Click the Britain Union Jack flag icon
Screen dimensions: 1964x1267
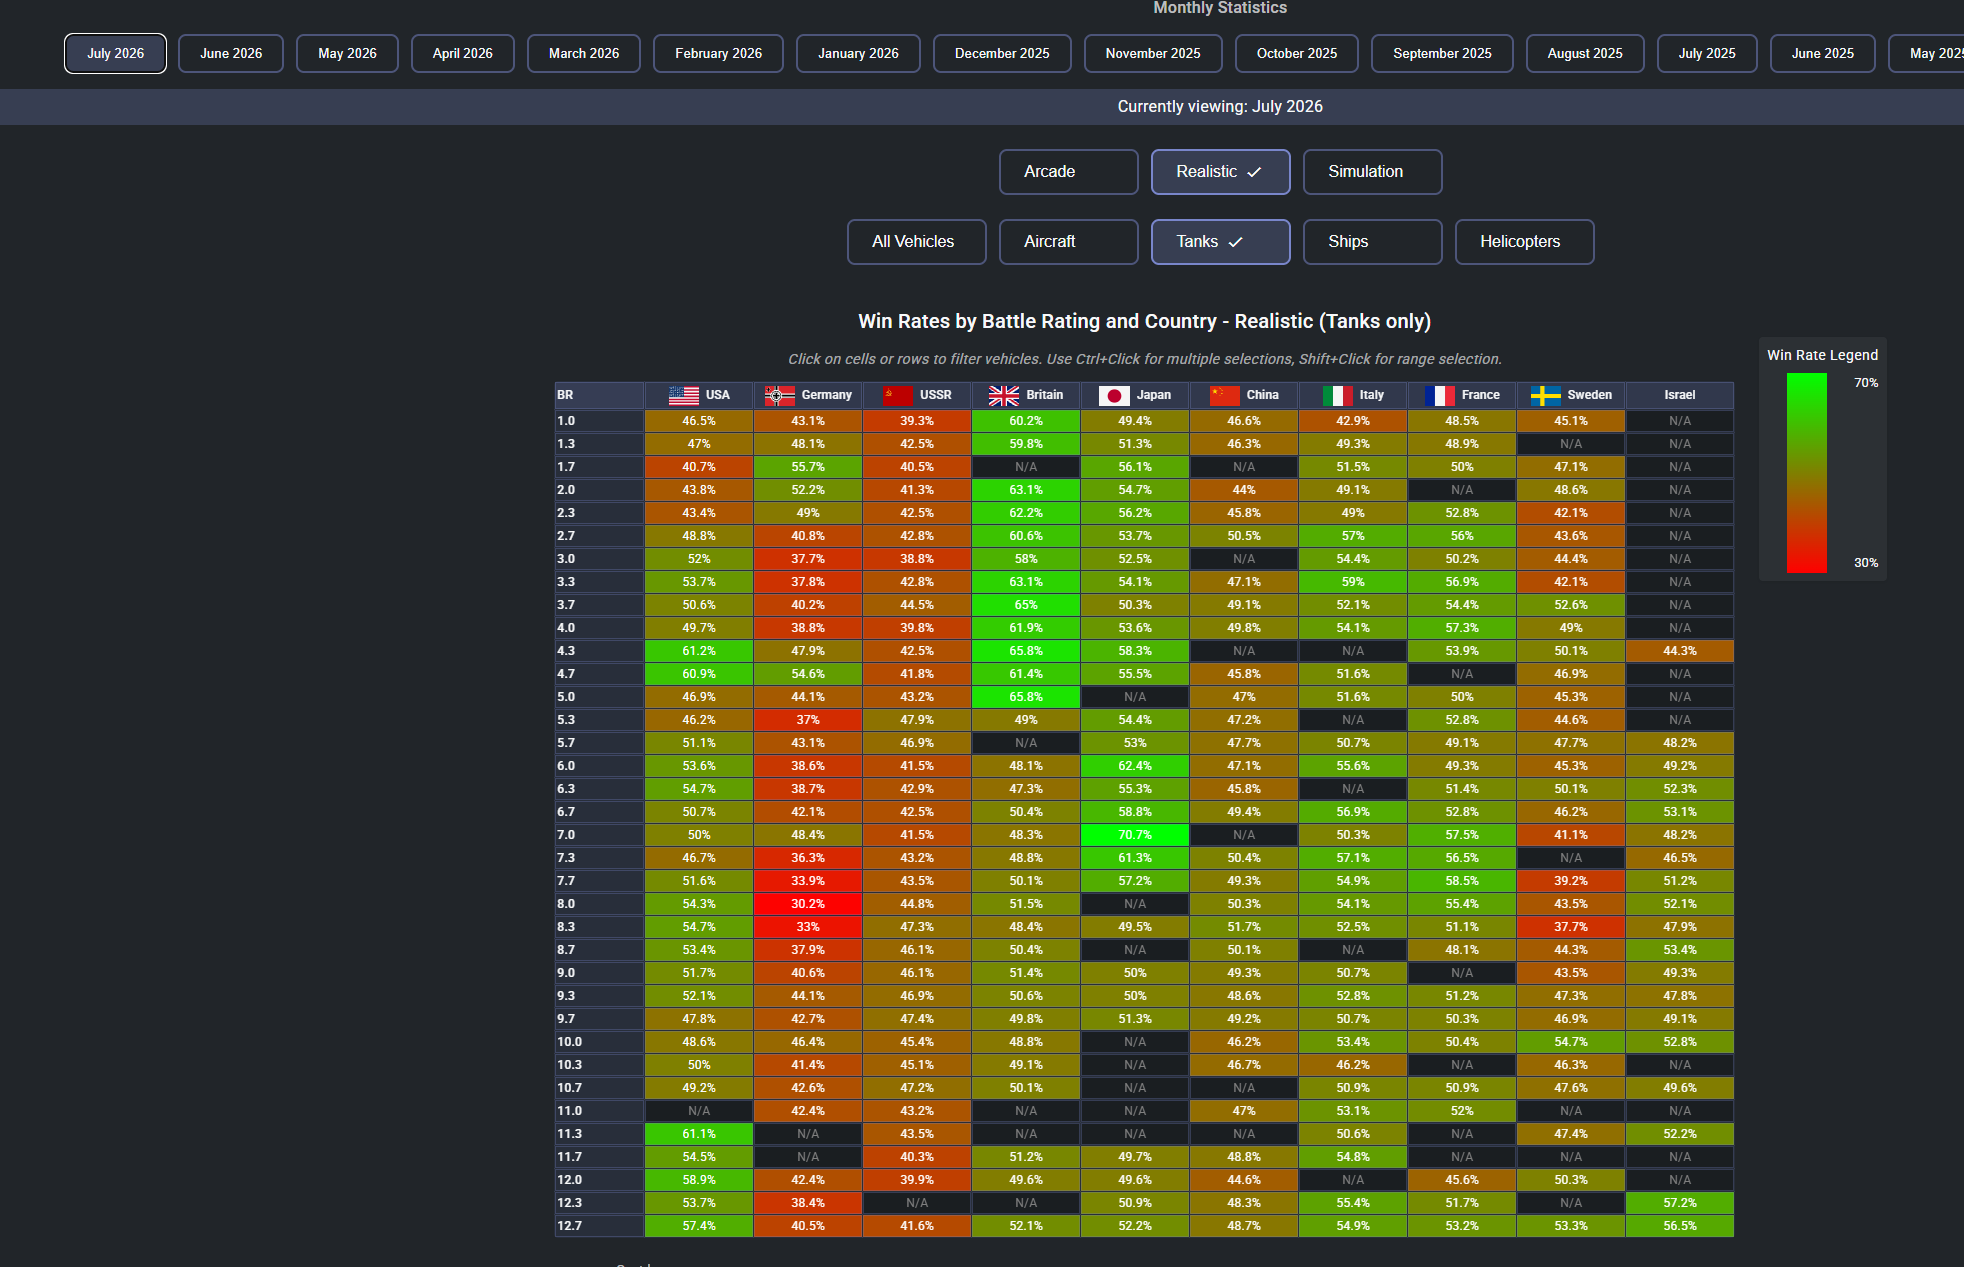pos(1004,395)
